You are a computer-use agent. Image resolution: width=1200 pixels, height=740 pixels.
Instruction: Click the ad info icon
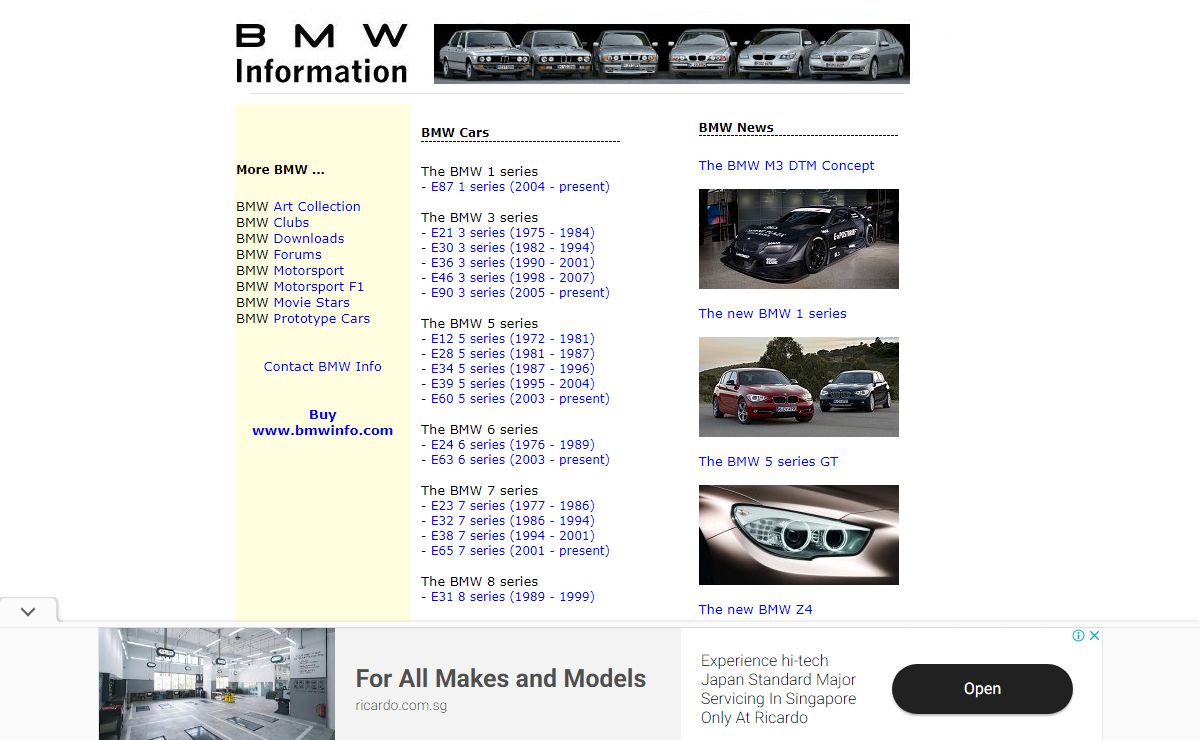[x=1078, y=636]
